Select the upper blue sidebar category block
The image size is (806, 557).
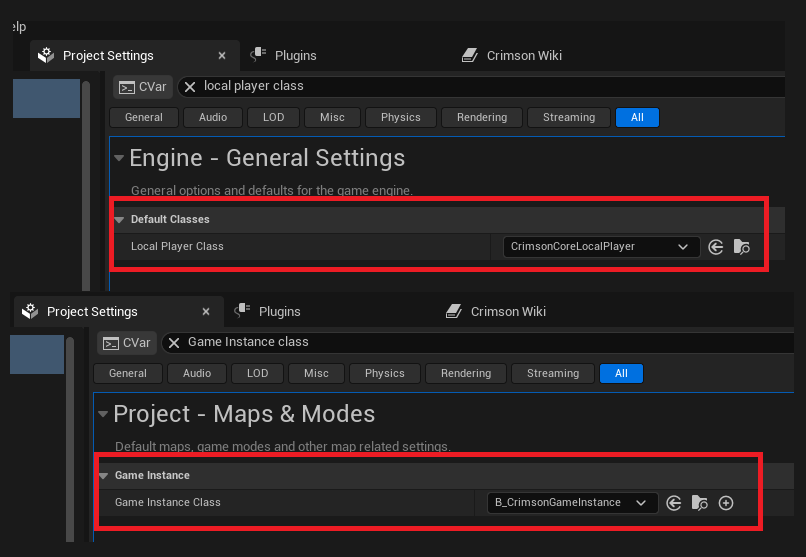(46, 98)
